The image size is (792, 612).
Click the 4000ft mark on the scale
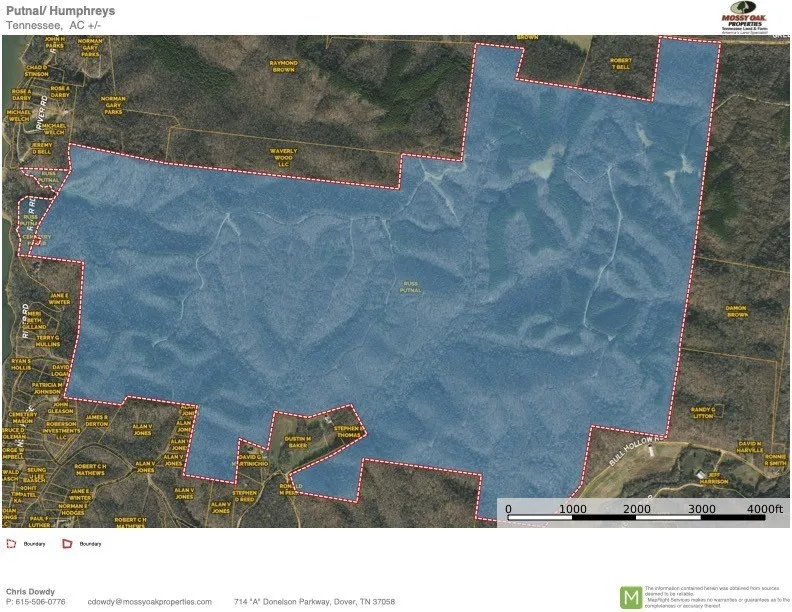point(765,508)
